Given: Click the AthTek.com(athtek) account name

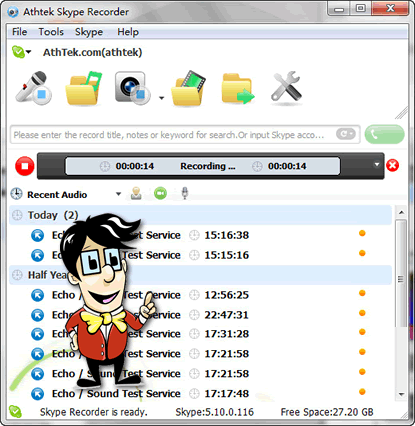Looking at the screenshot, I should [x=93, y=52].
